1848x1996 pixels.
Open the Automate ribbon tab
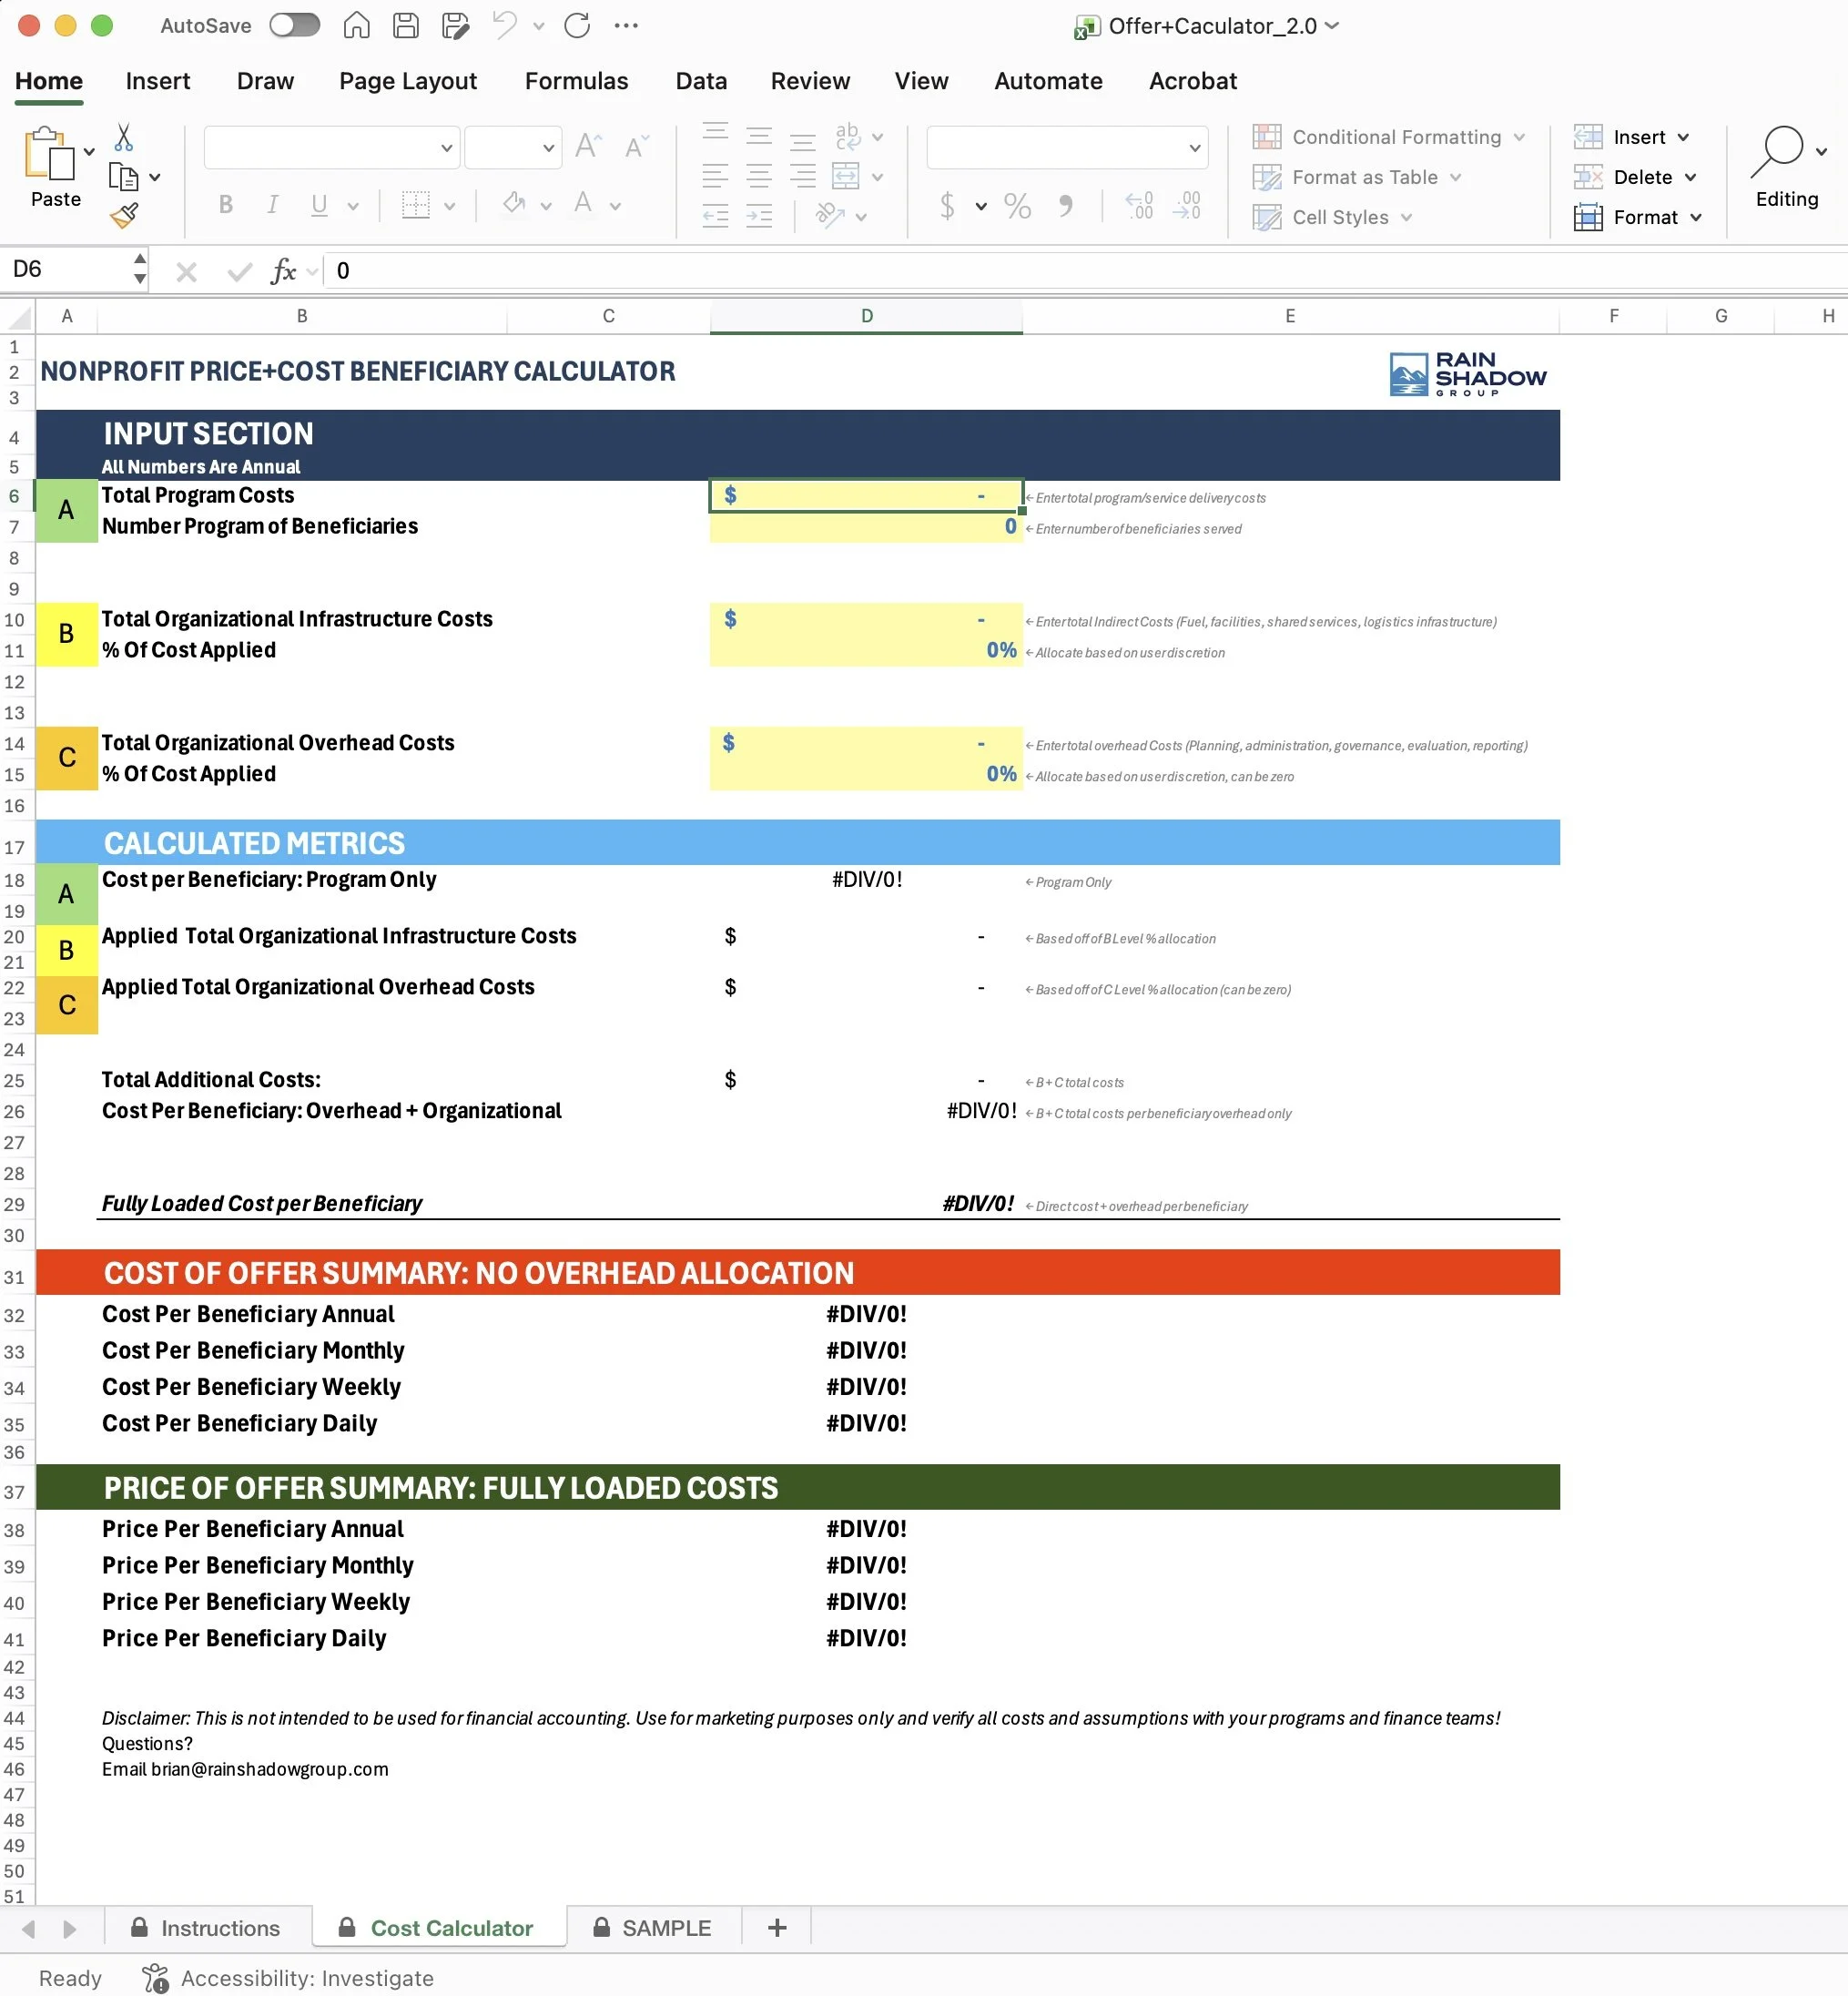(x=1048, y=81)
